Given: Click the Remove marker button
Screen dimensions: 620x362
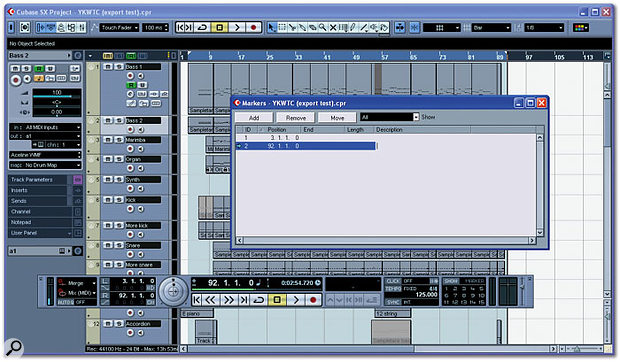Looking at the screenshot, I should click(x=296, y=118).
